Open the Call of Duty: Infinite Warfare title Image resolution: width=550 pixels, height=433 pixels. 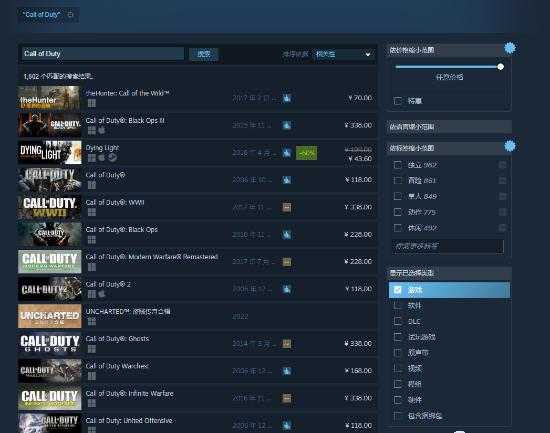tap(129, 393)
